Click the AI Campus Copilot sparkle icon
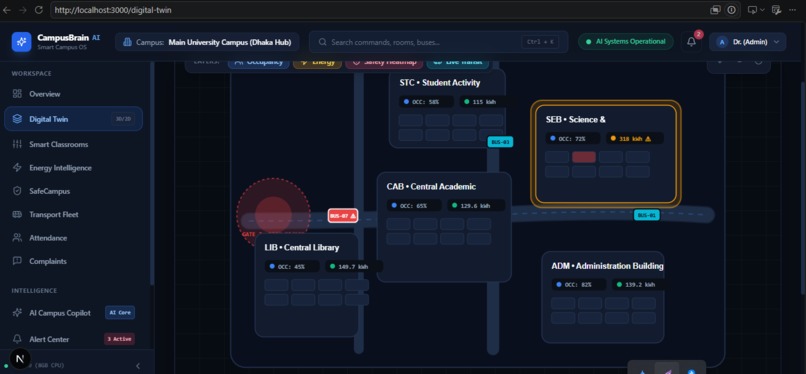 (17, 312)
